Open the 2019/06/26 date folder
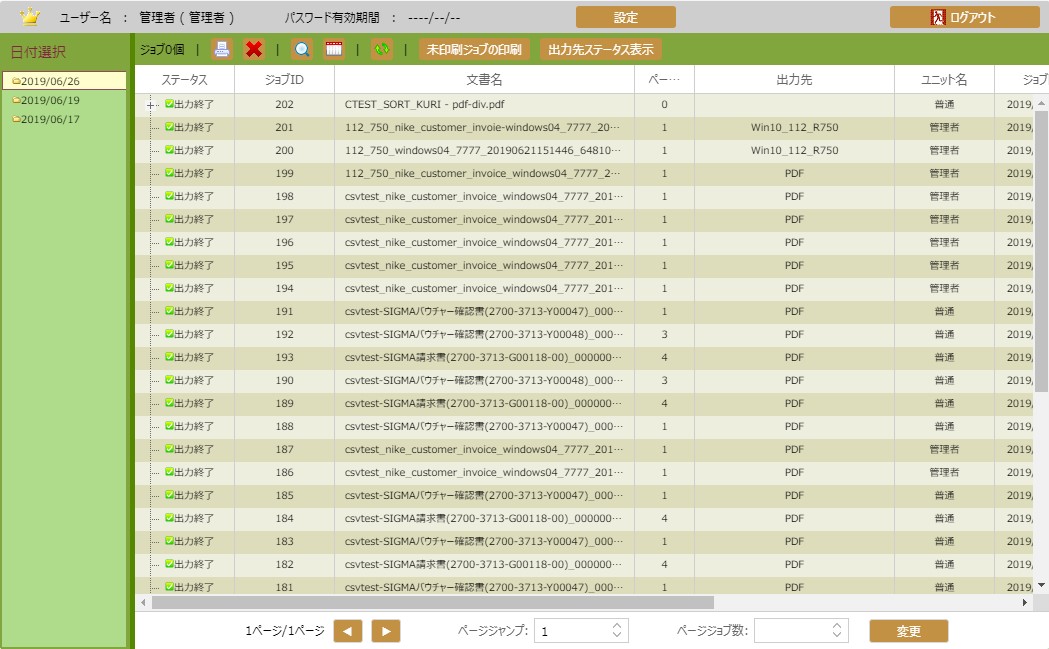This screenshot has height=649, width=1049. click(x=50, y=81)
